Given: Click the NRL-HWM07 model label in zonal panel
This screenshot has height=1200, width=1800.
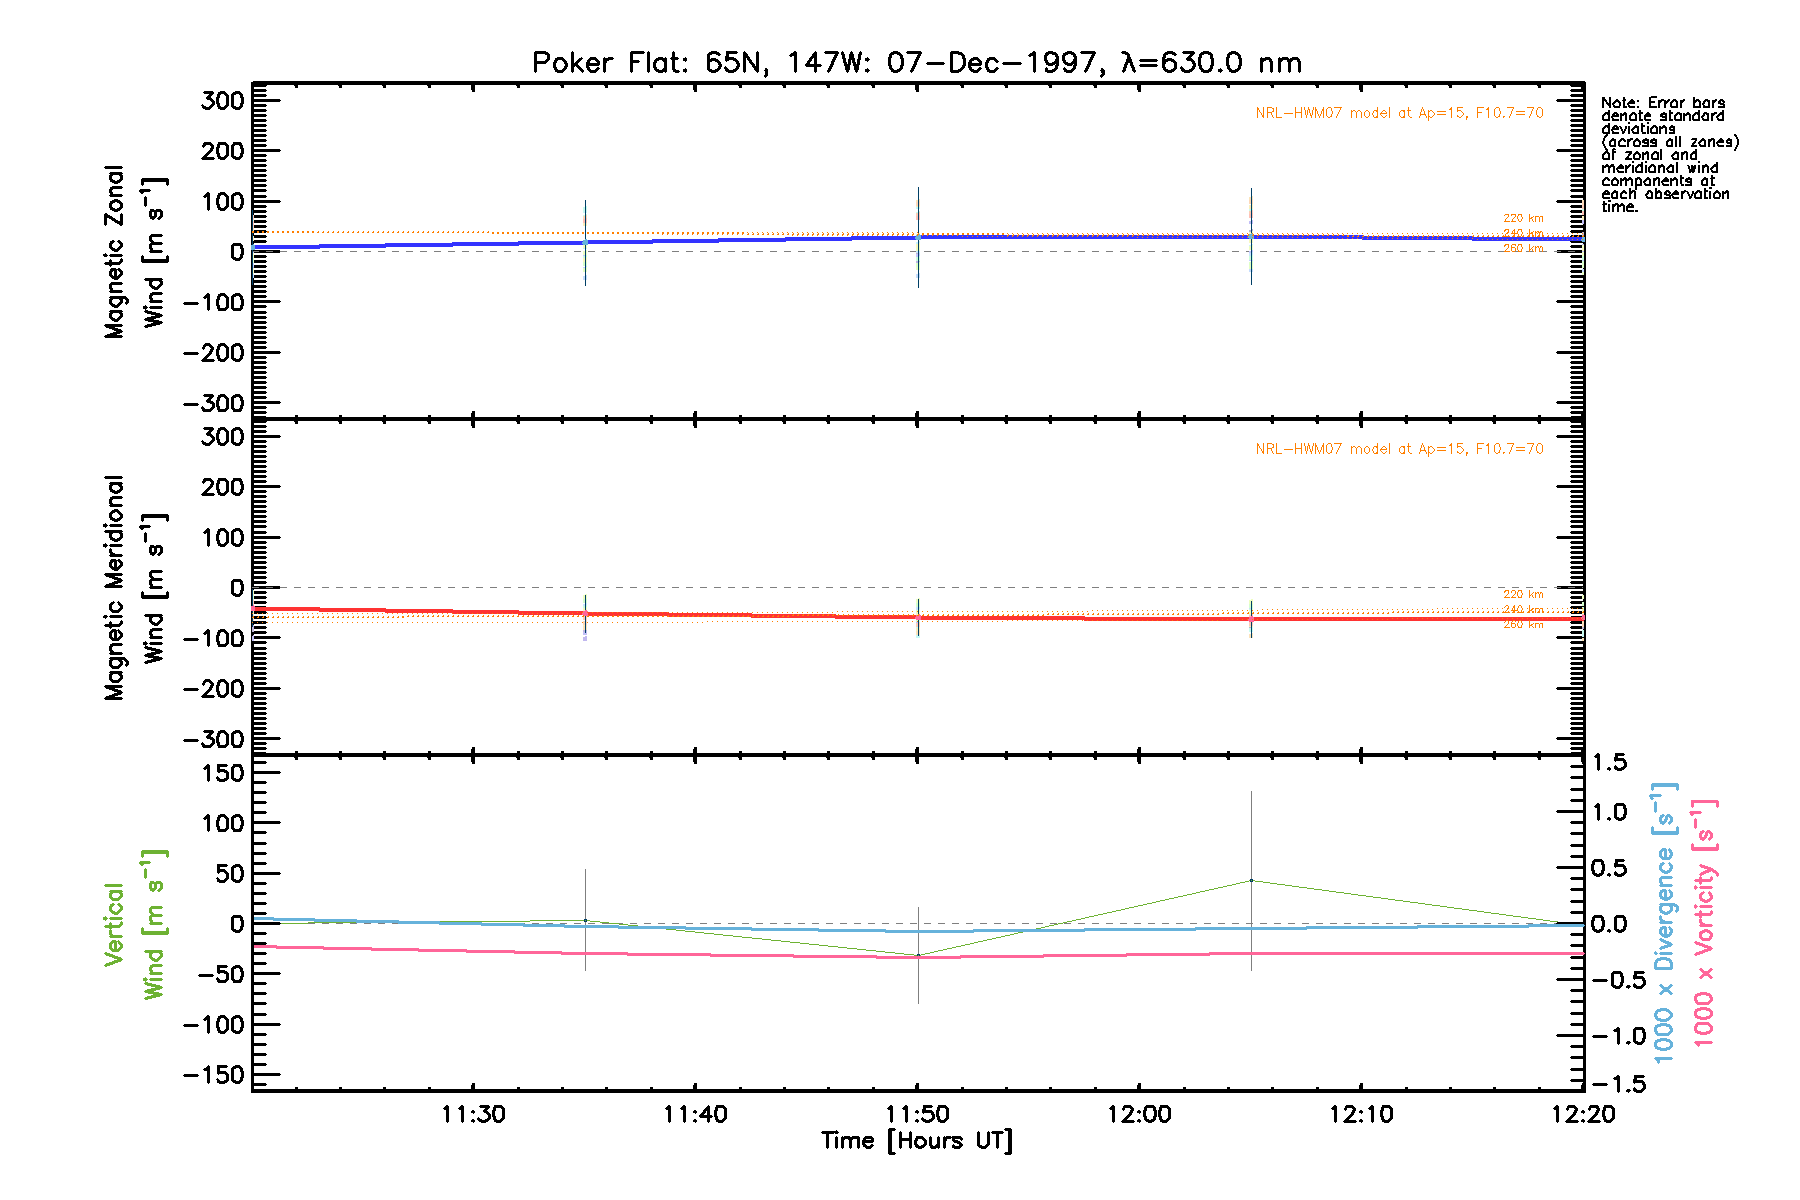Looking at the screenshot, I should click(1399, 113).
